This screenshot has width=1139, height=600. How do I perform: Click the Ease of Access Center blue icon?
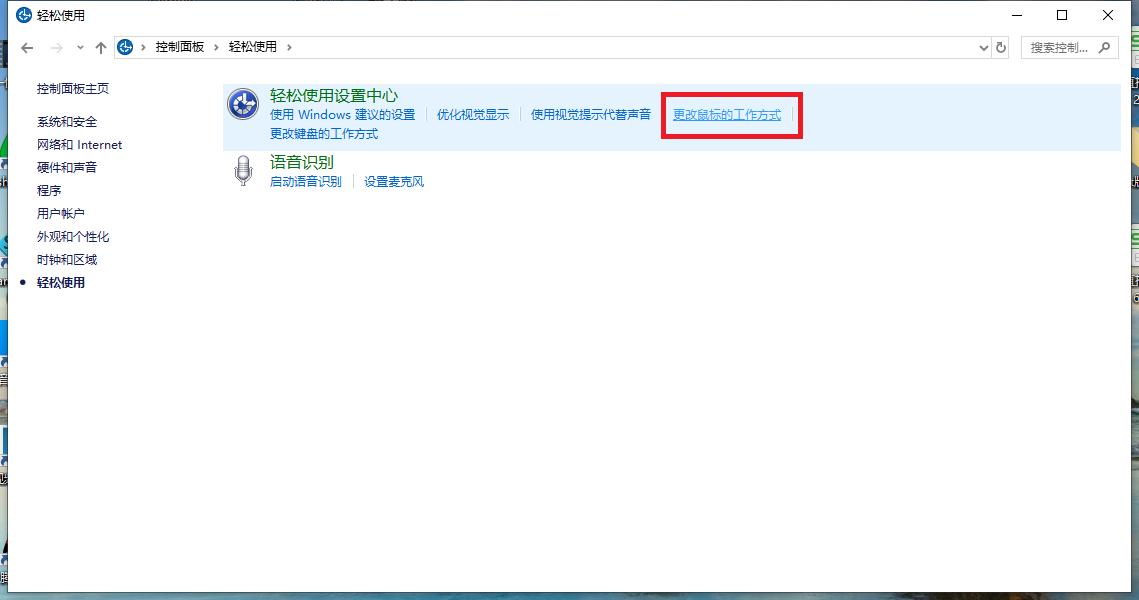coord(243,104)
